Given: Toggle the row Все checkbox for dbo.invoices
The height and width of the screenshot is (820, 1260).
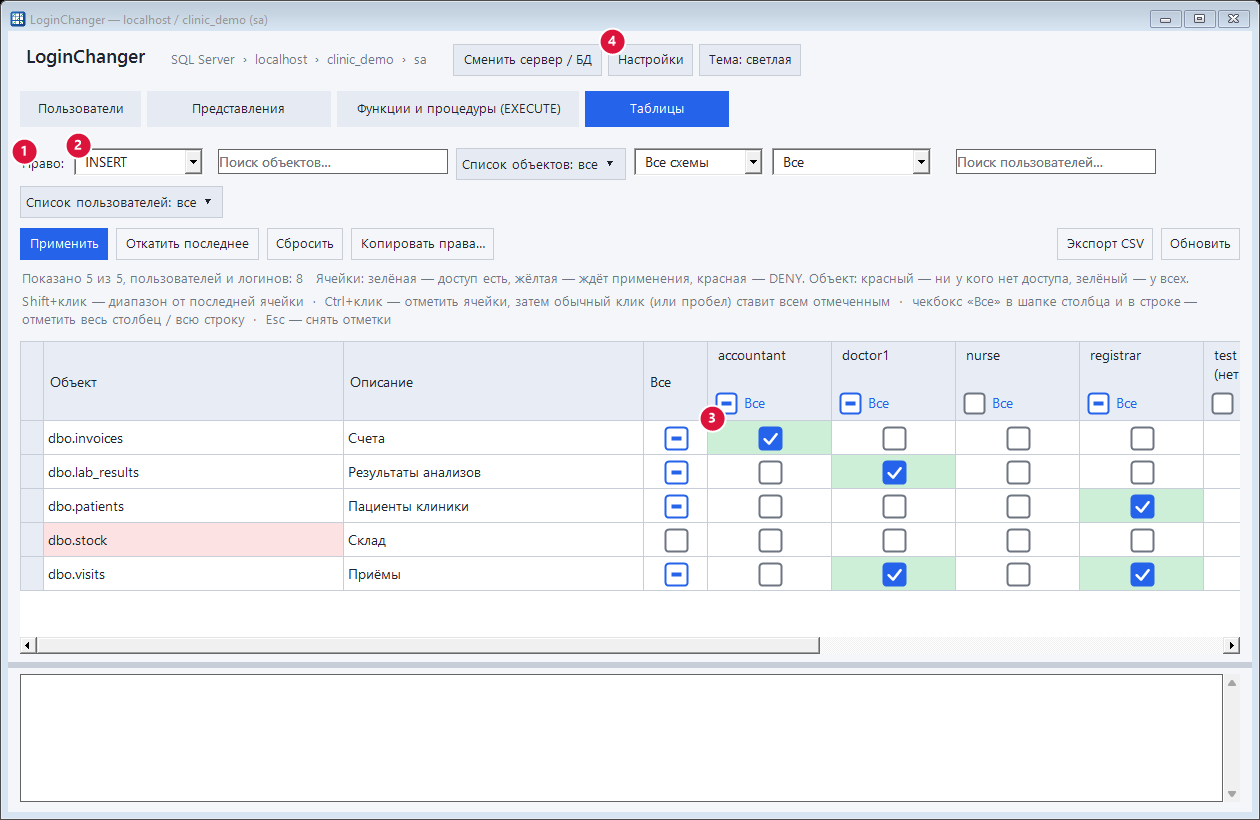Looking at the screenshot, I should point(676,438).
